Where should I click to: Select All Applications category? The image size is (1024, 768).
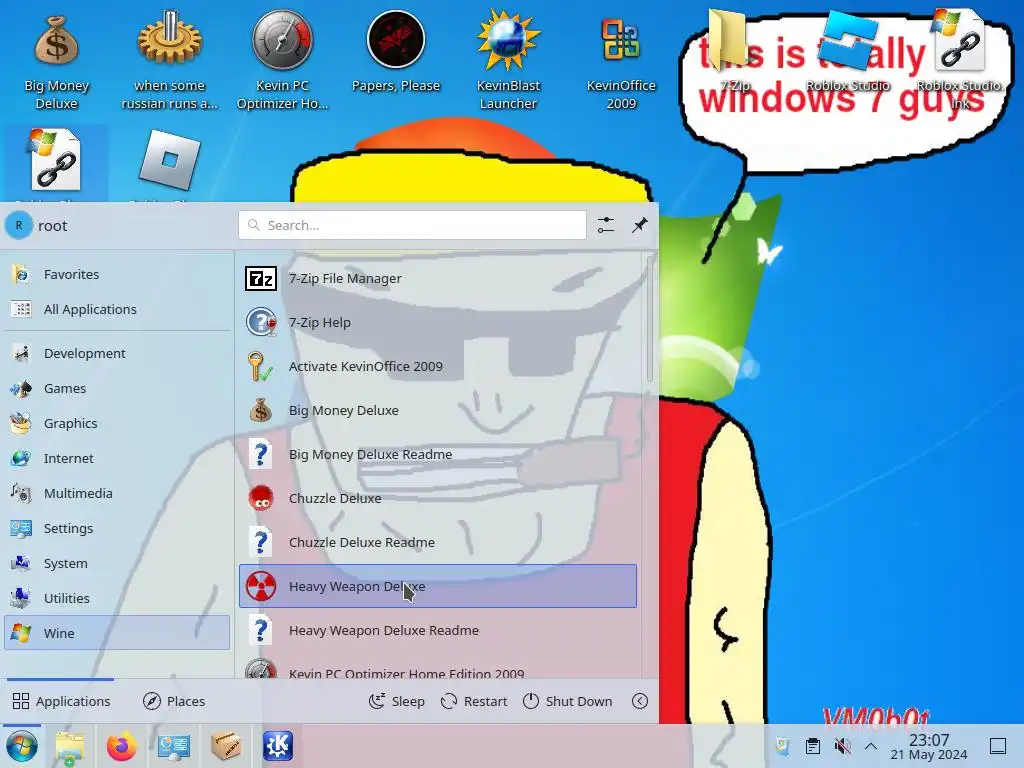coord(117,309)
